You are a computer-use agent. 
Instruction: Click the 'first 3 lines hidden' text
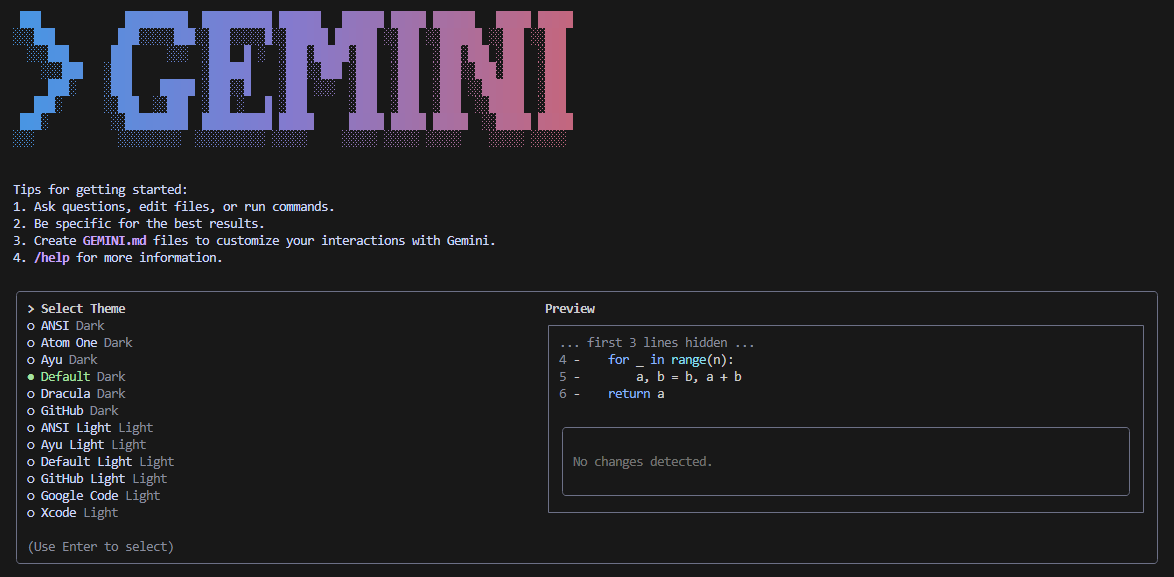tap(657, 343)
